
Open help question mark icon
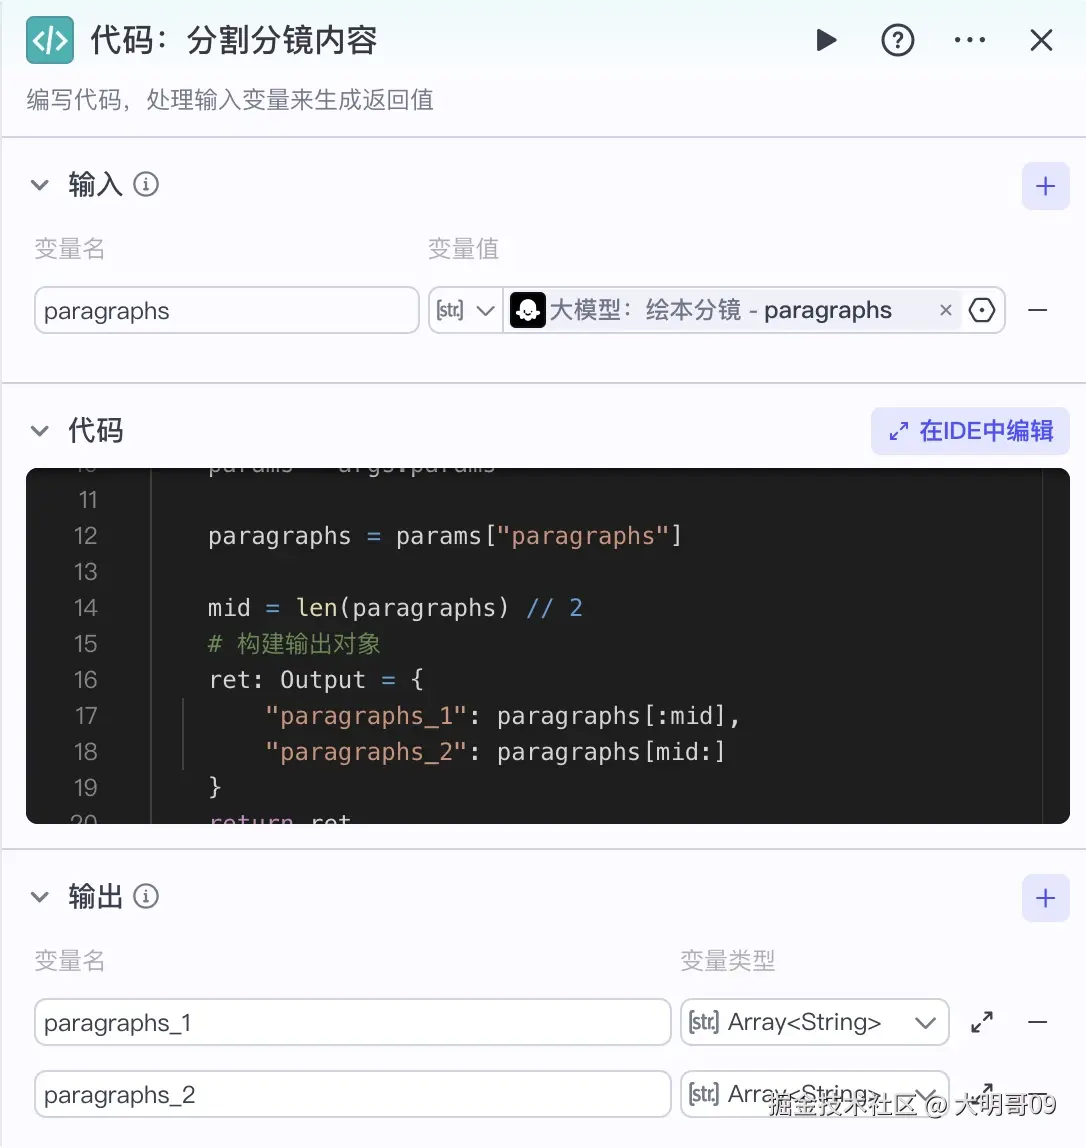click(x=897, y=40)
